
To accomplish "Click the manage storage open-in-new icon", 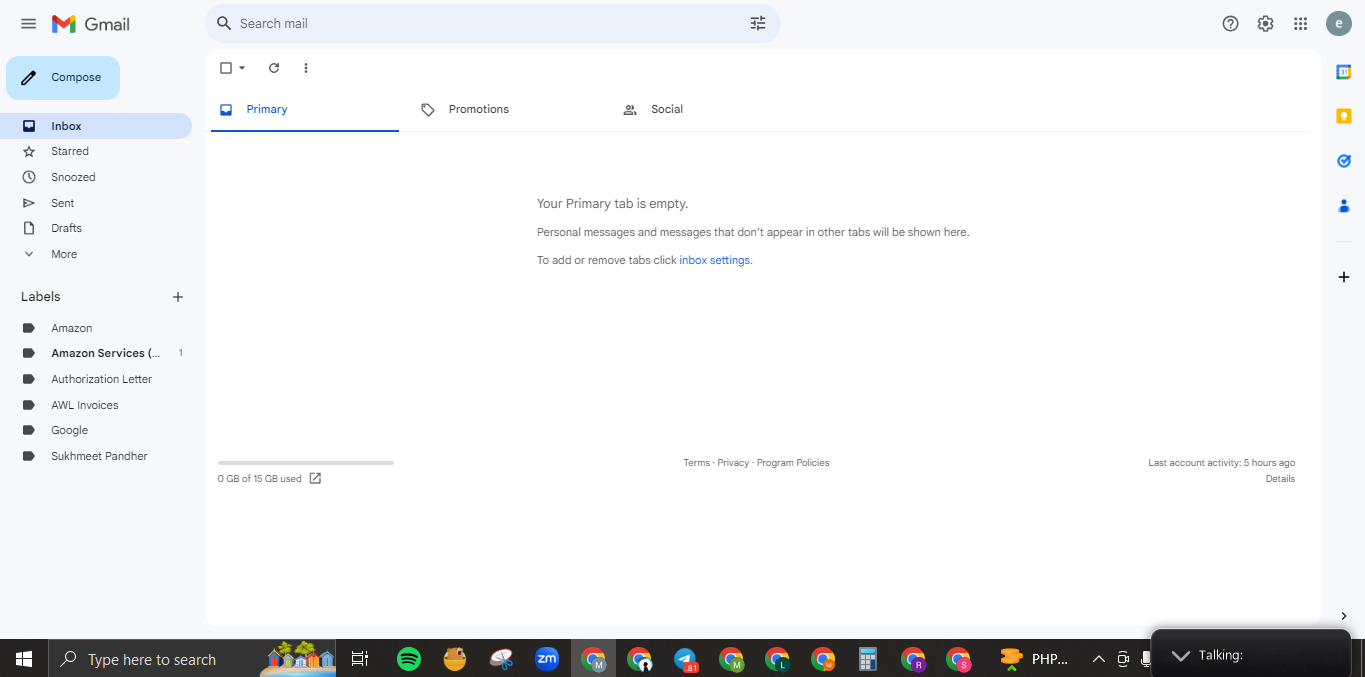I will 315,478.
